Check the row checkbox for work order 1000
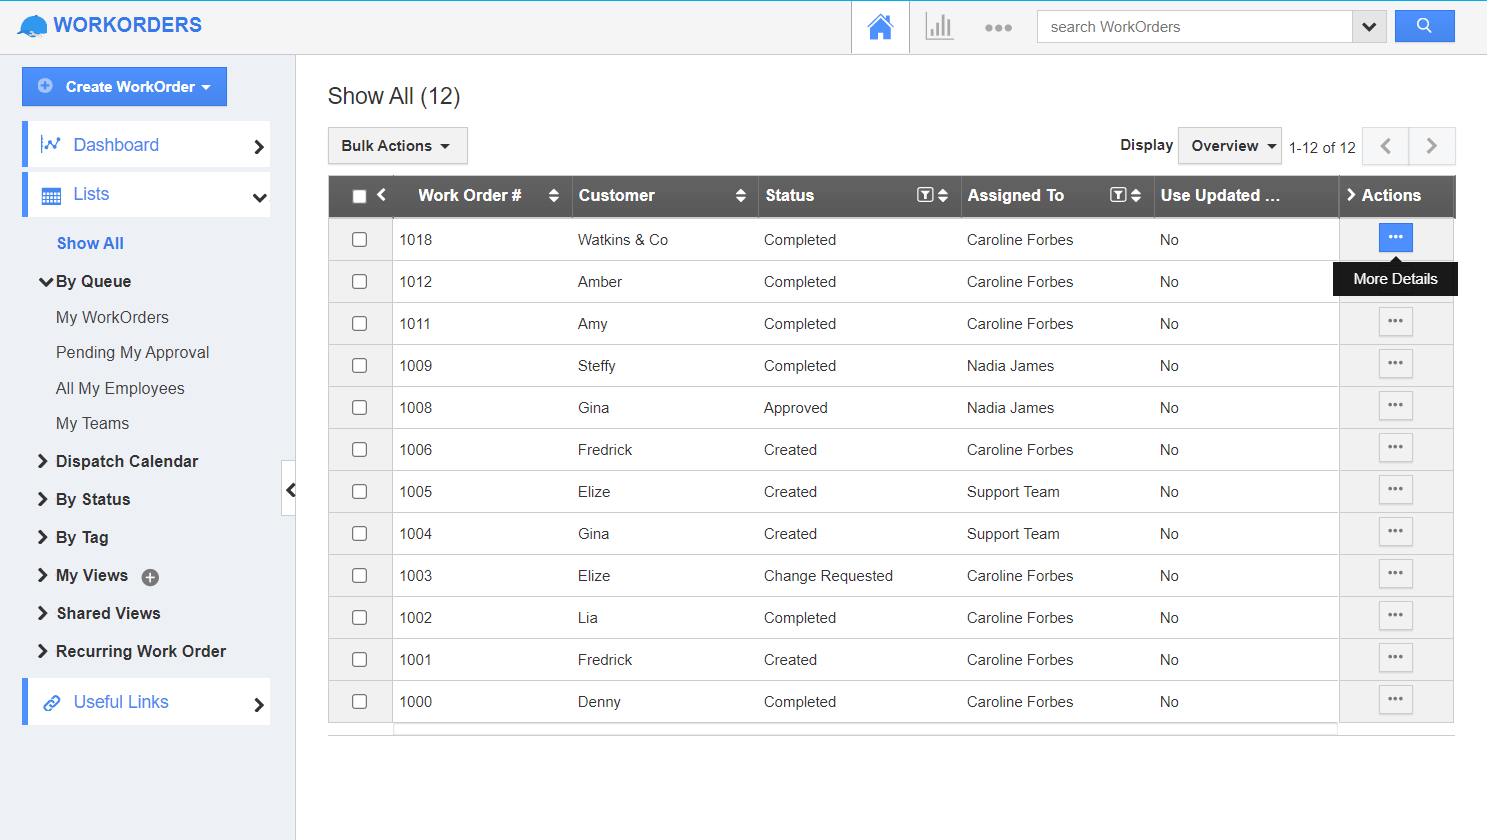 pyautogui.click(x=360, y=701)
